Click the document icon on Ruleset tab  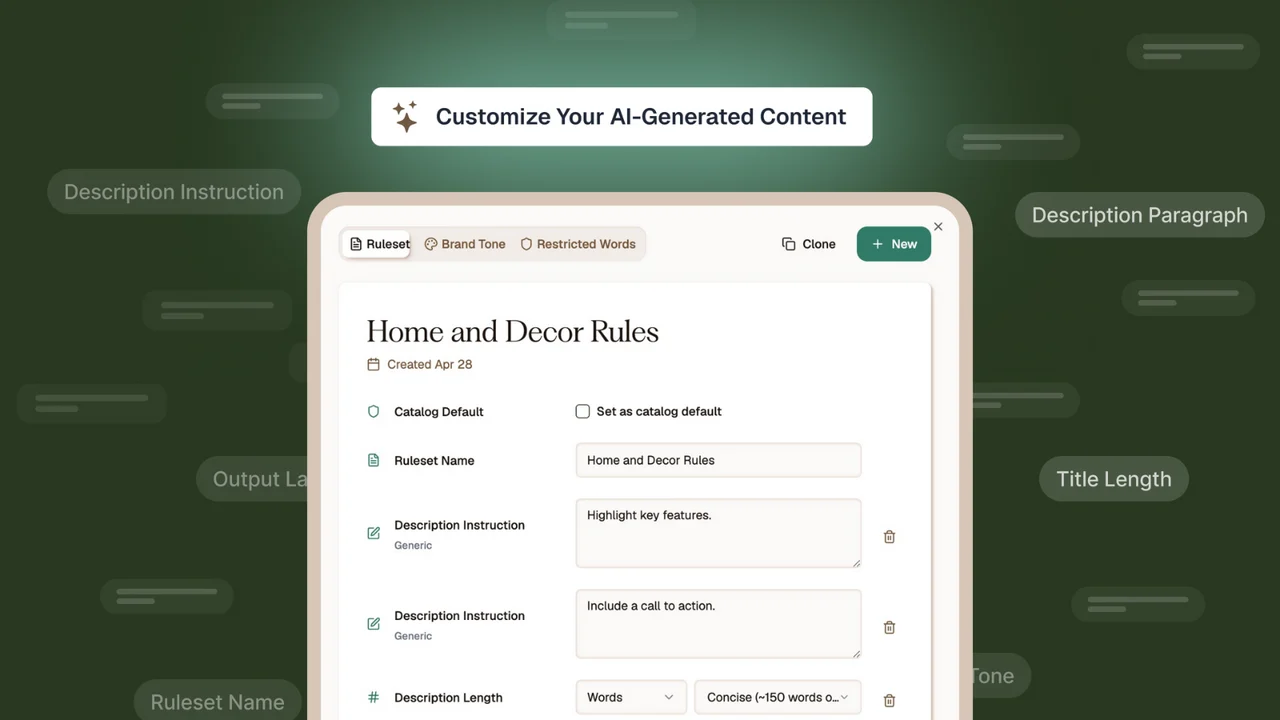[x=356, y=244]
